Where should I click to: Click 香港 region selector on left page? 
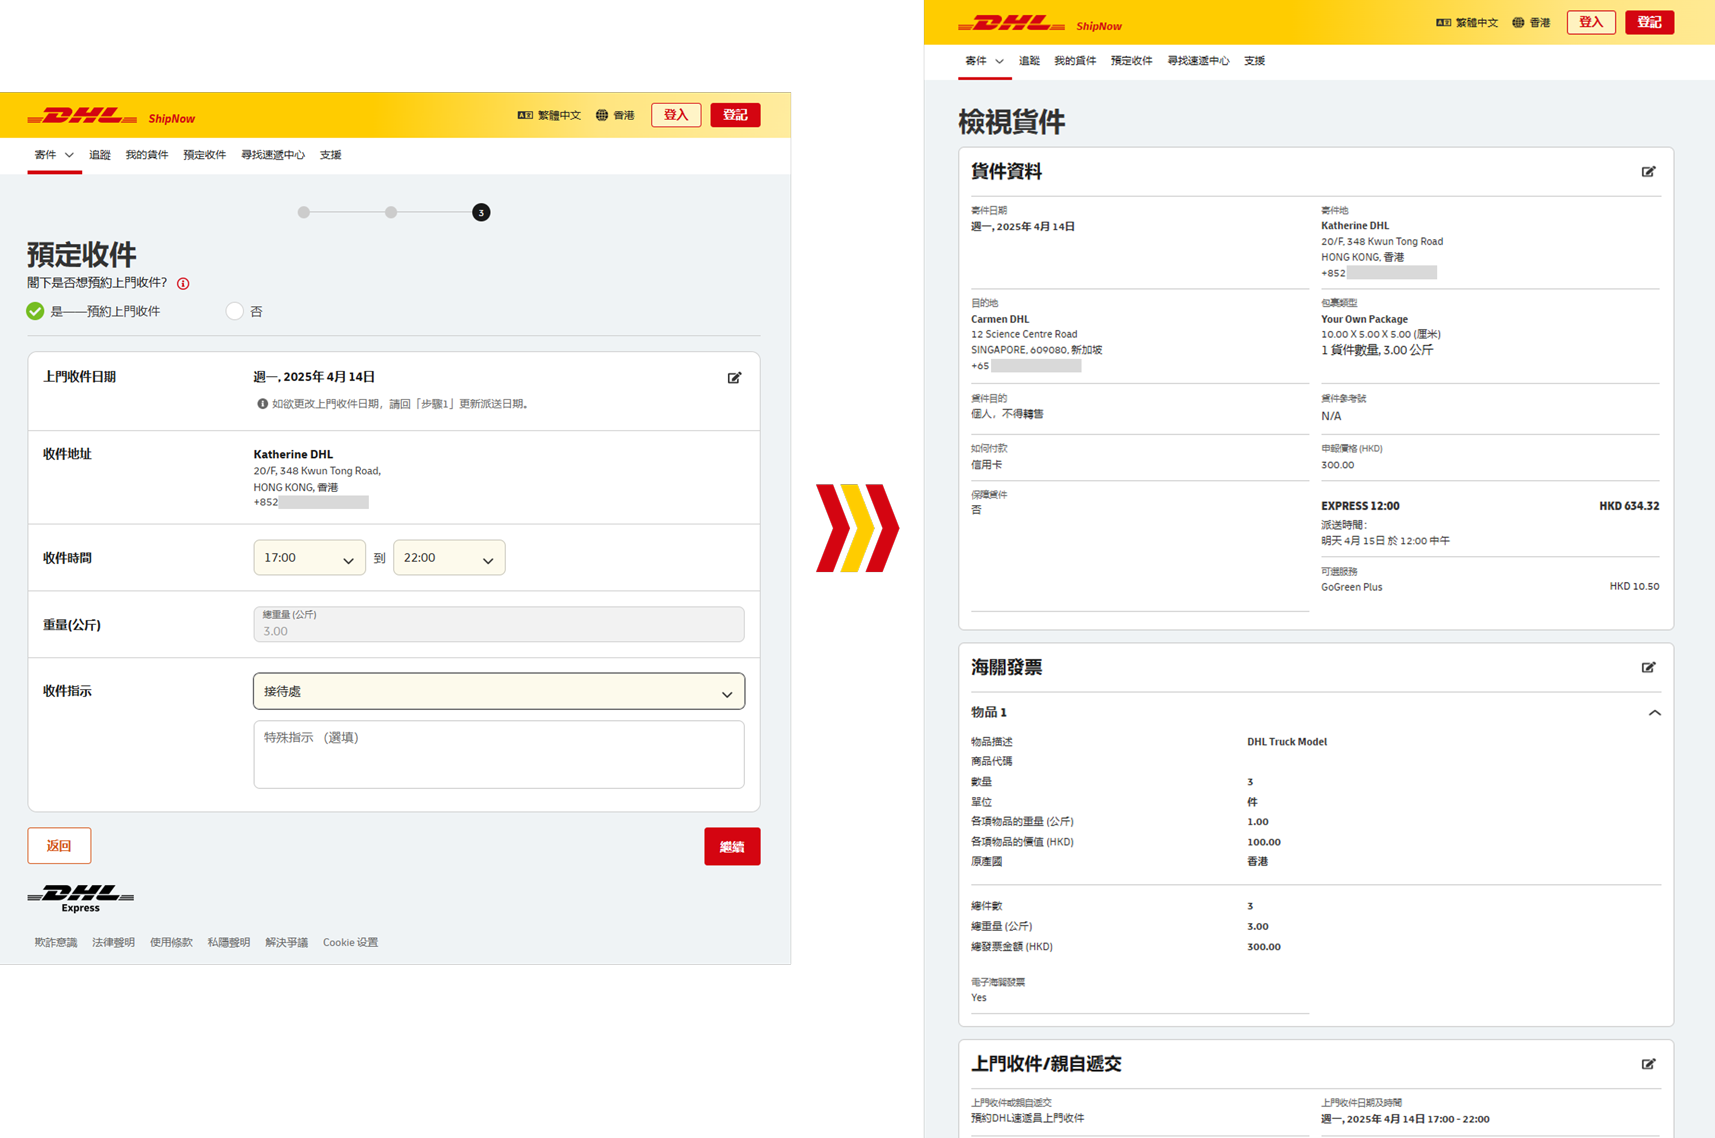pyautogui.click(x=624, y=115)
